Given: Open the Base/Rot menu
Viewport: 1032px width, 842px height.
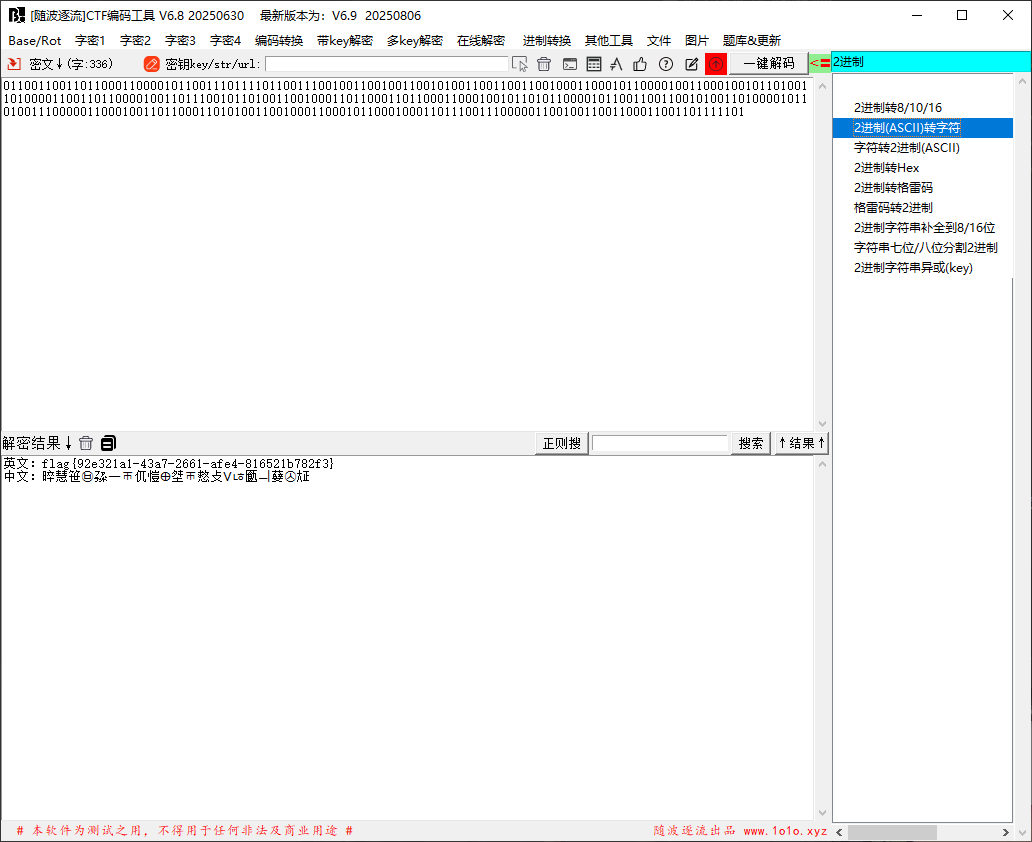Looking at the screenshot, I should point(35,41).
